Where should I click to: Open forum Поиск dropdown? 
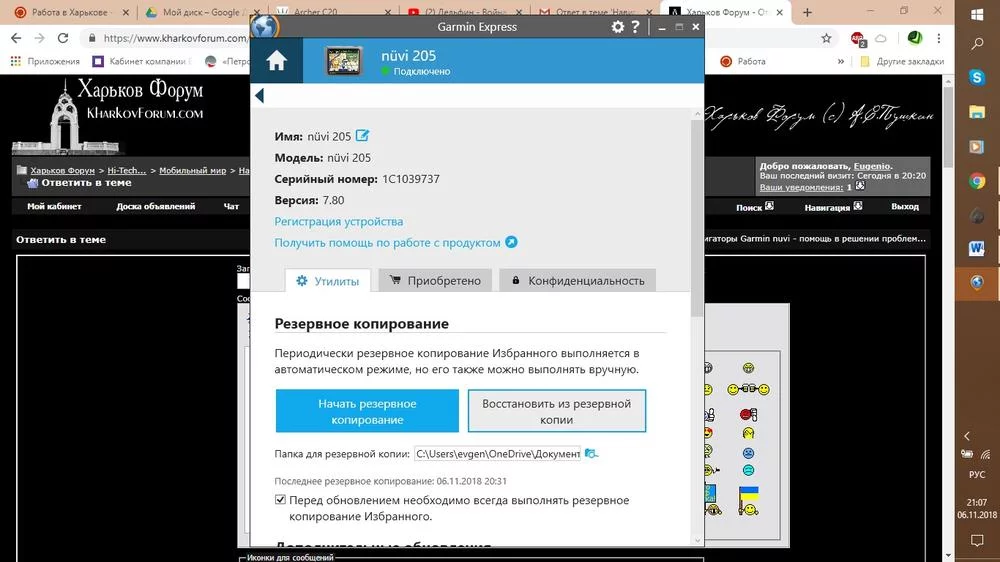pyautogui.click(x=754, y=207)
